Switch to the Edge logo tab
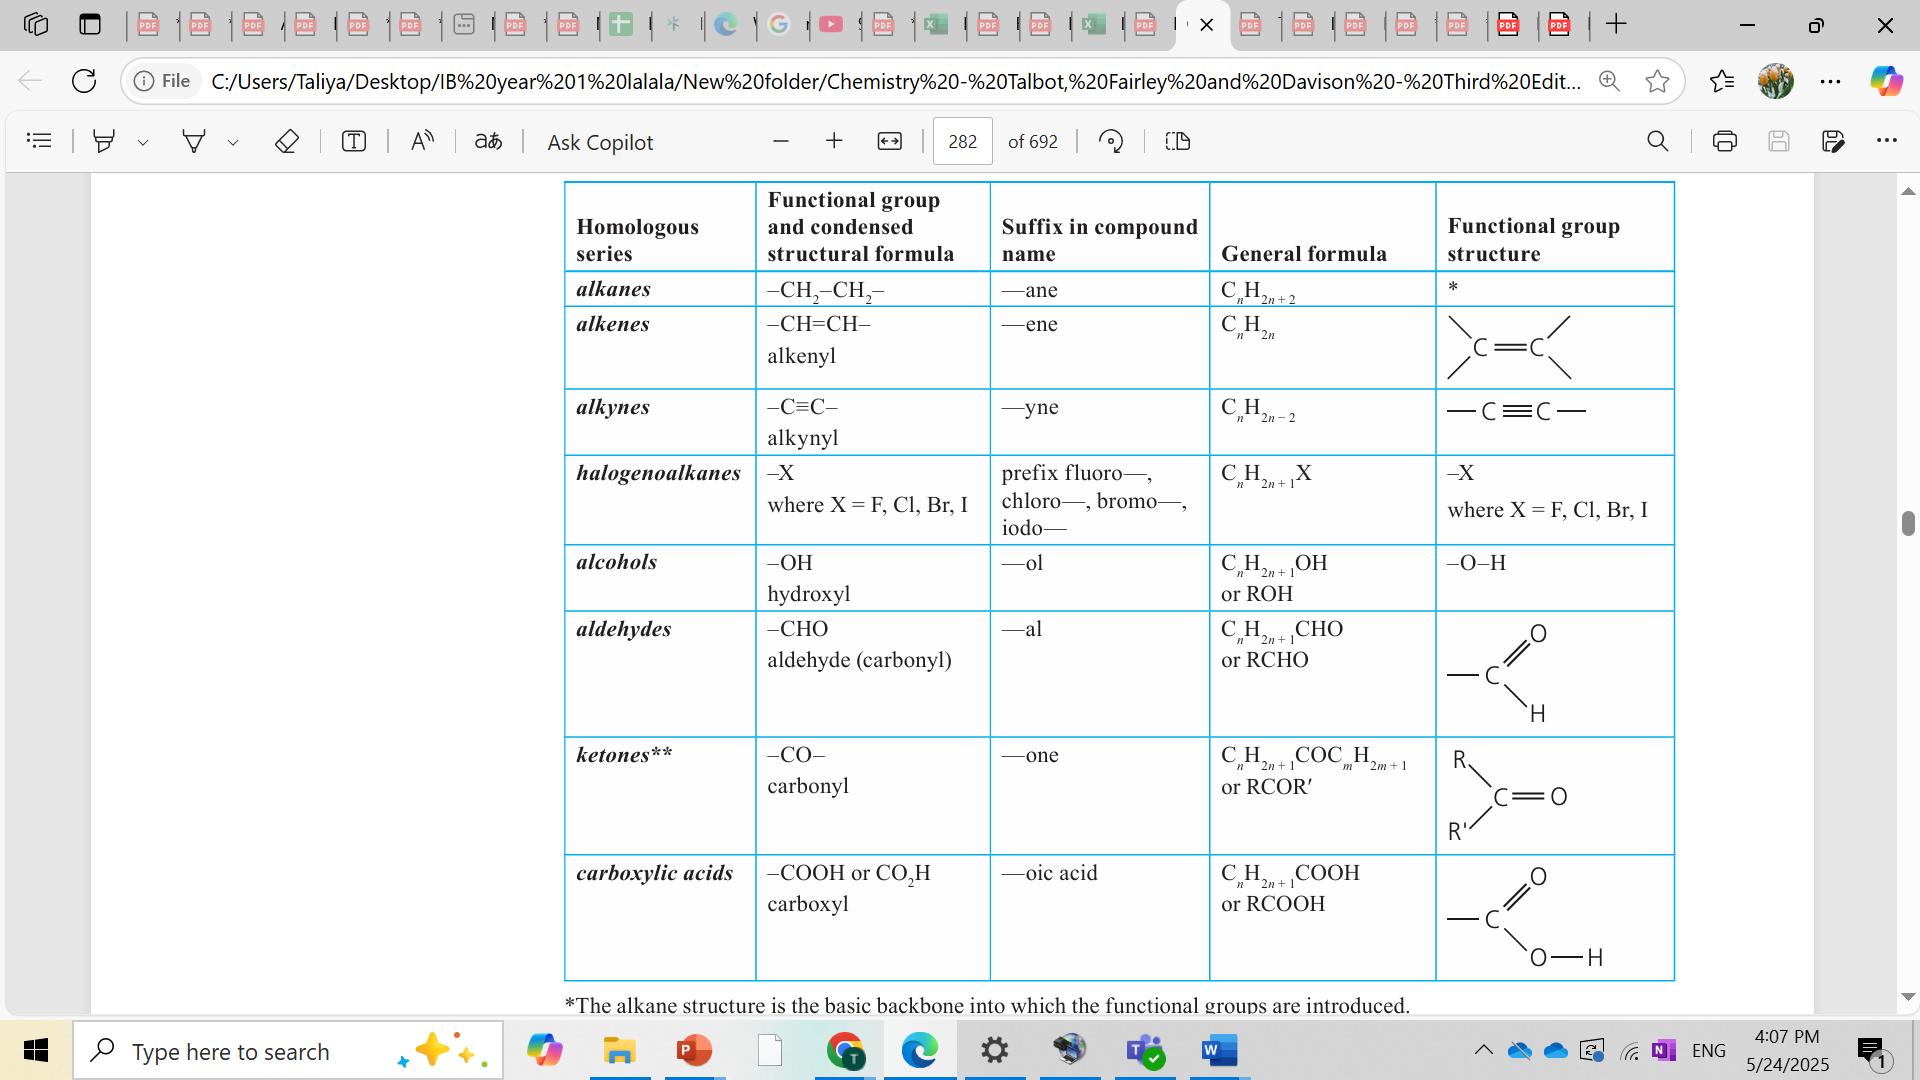The image size is (1920, 1080). [x=727, y=24]
